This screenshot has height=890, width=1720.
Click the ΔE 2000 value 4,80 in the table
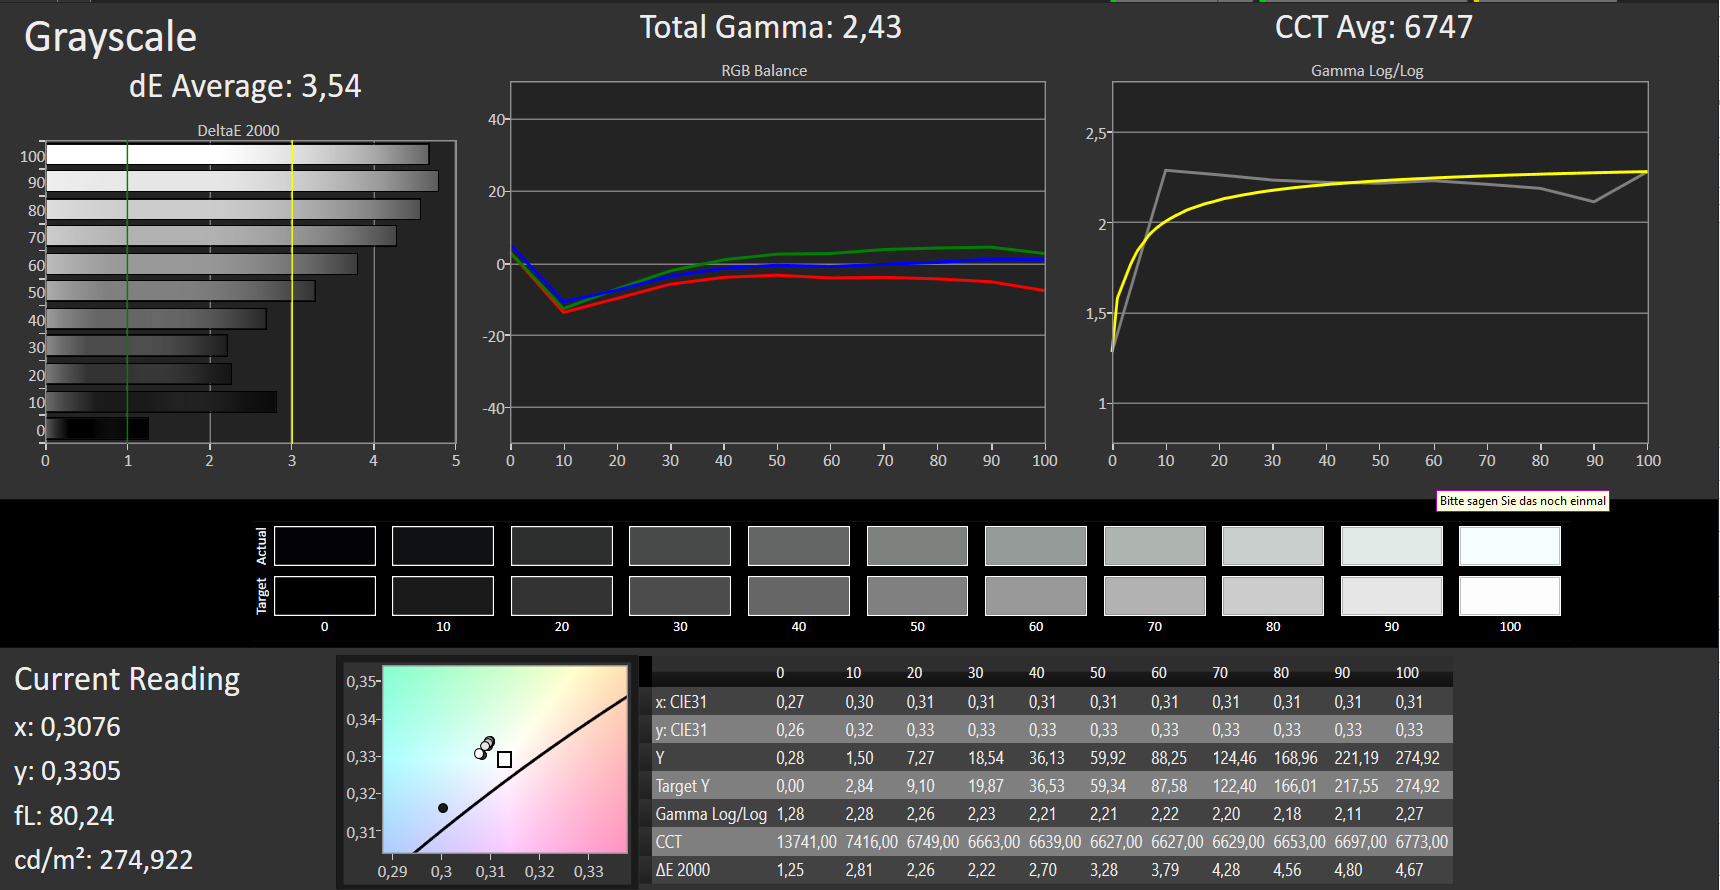(x=1348, y=870)
